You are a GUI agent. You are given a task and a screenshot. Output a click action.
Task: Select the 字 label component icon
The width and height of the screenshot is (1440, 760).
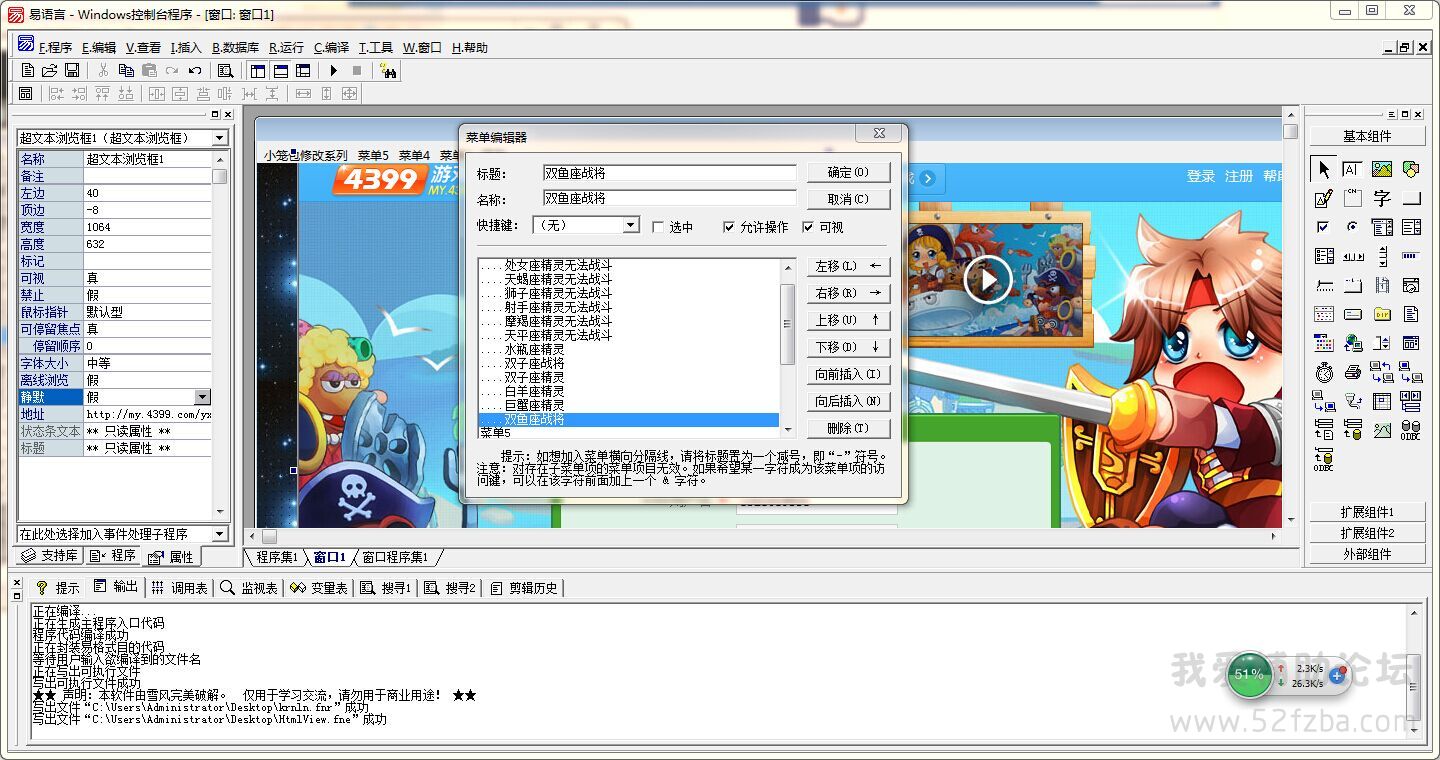(x=1382, y=198)
